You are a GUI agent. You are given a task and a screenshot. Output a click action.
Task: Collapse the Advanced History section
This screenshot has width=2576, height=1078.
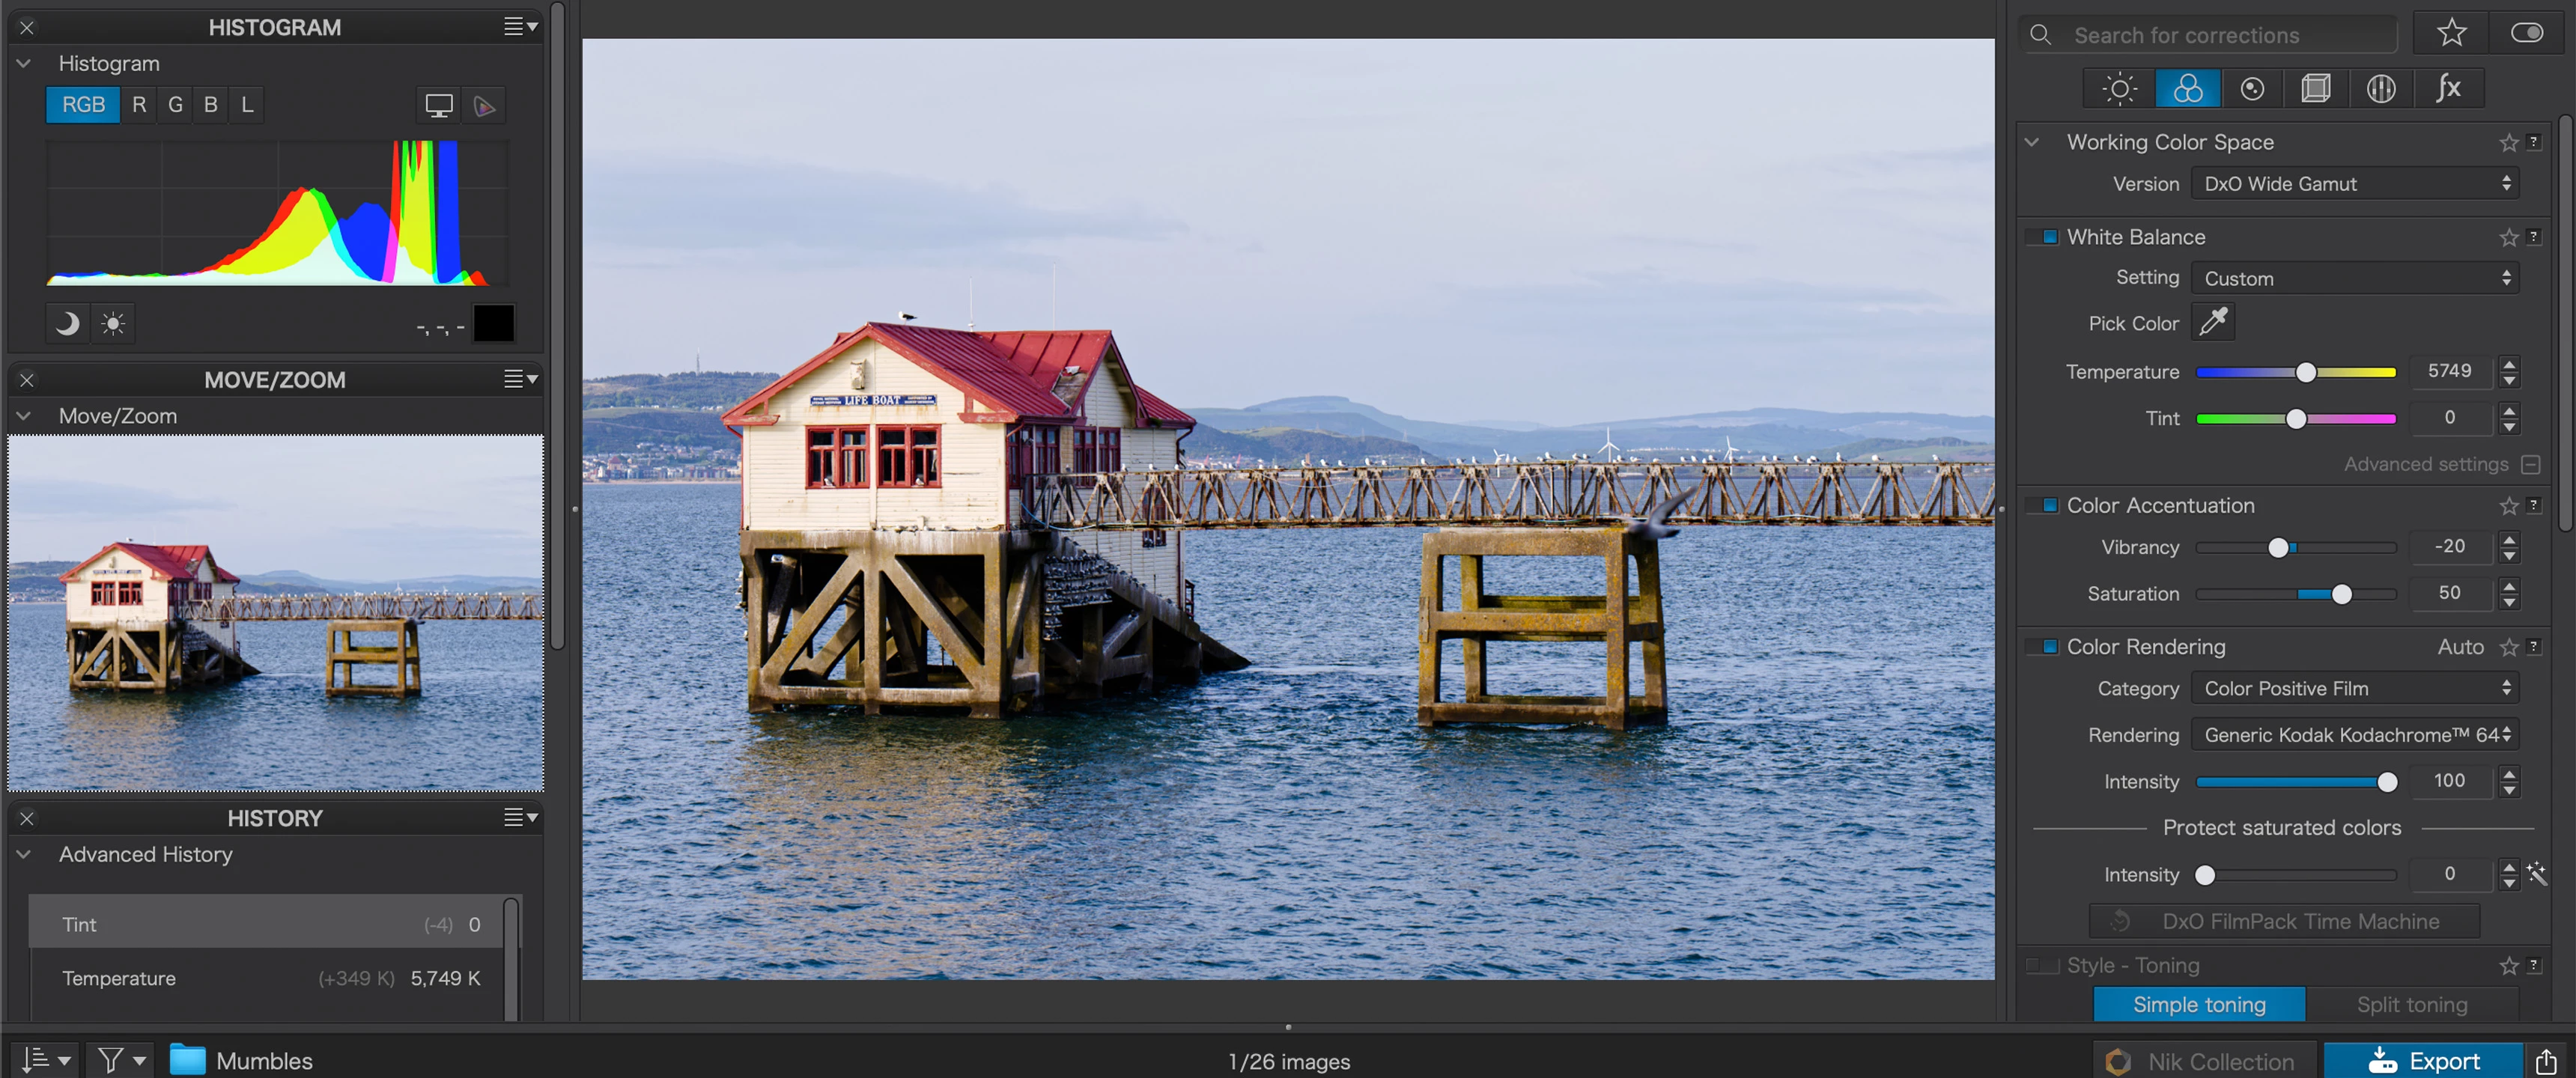pyautogui.click(x=24, y=854)
